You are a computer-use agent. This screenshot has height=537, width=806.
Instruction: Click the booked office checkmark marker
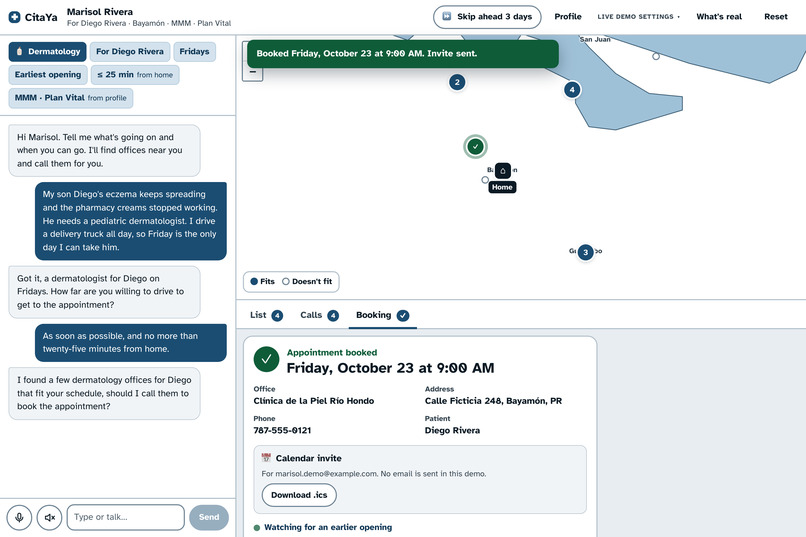475,146
